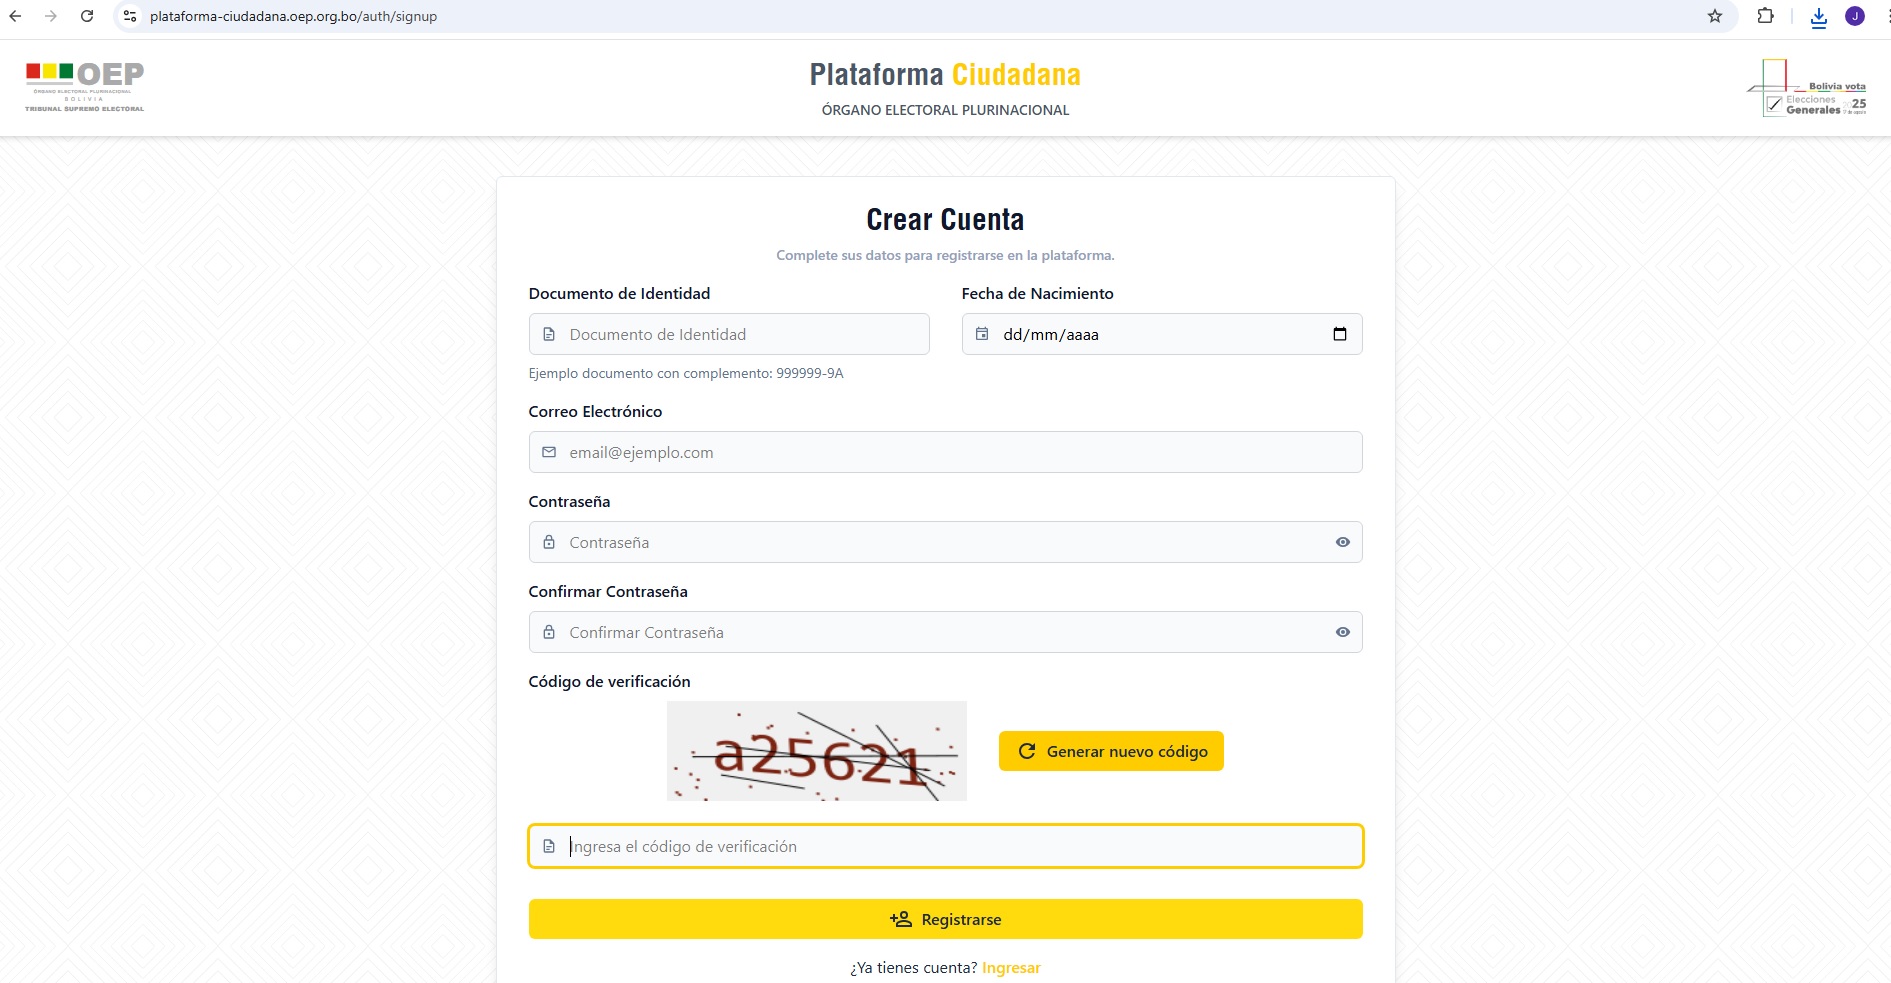1891x983 pixels.
Task: Open the date picker for Fecha de Nacimiento
Action: pos(1341,334)
